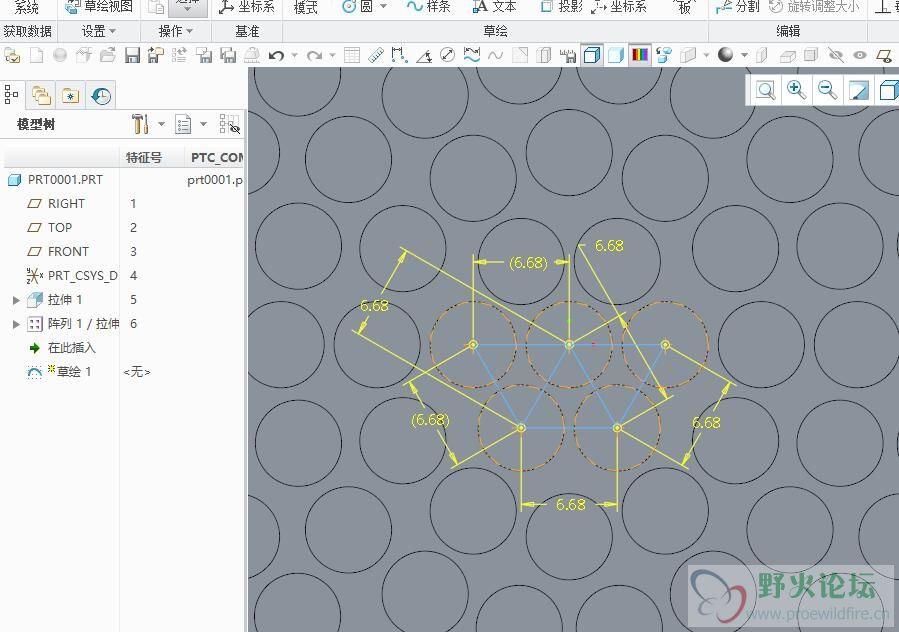Image resolution: width=899 pixels, height=632 pixels.
Task: Select the ruler measure tool icon
Action: coord(376,56)
